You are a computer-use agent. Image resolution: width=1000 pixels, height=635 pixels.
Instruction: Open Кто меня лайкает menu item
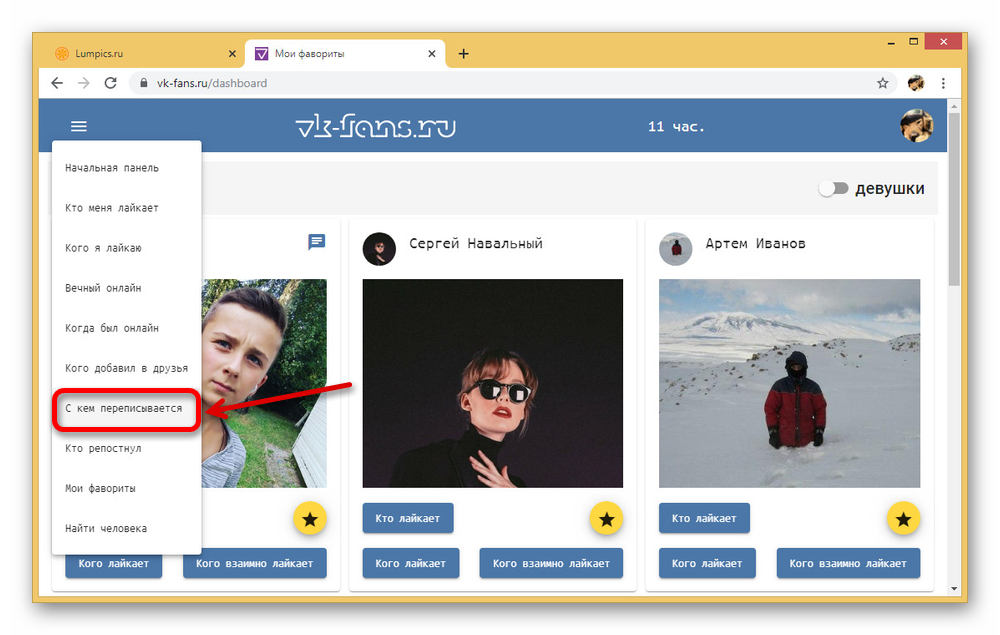coord(126,208)
